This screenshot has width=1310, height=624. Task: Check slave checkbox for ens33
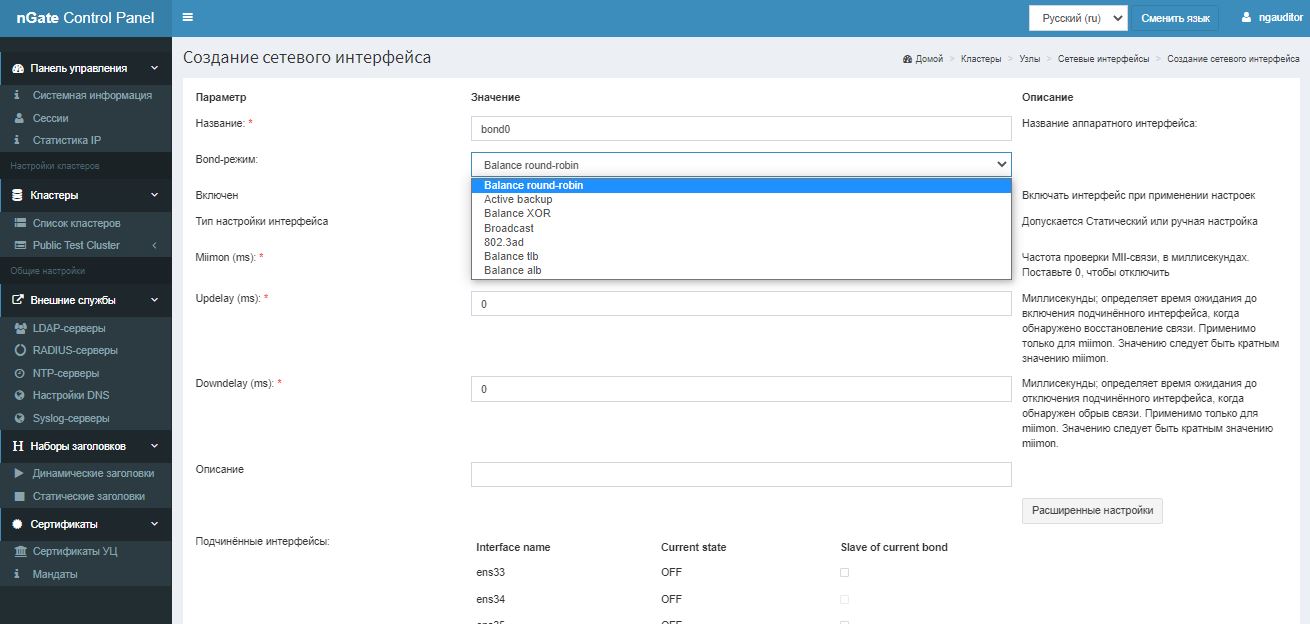[844, 573]
